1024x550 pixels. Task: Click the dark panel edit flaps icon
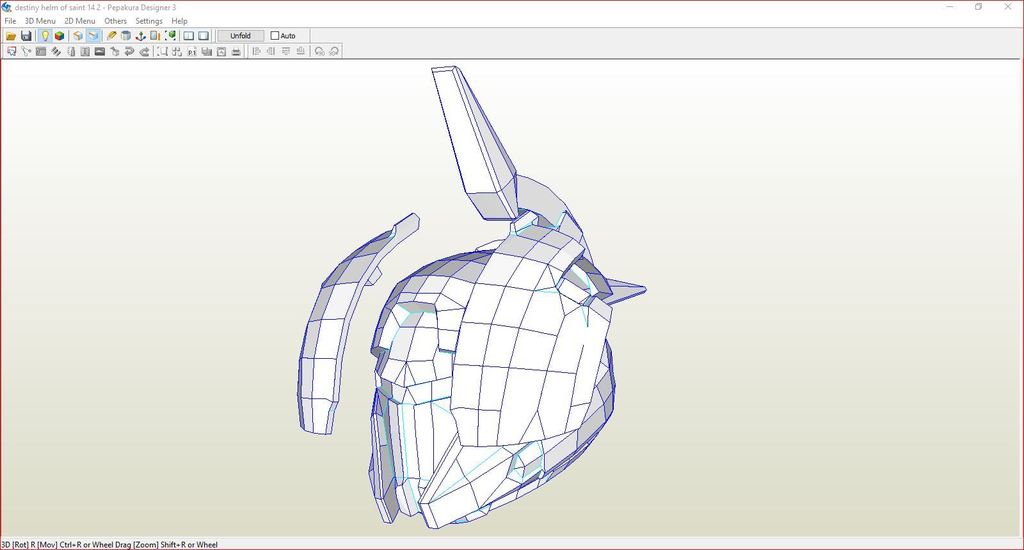coord(41,52)
